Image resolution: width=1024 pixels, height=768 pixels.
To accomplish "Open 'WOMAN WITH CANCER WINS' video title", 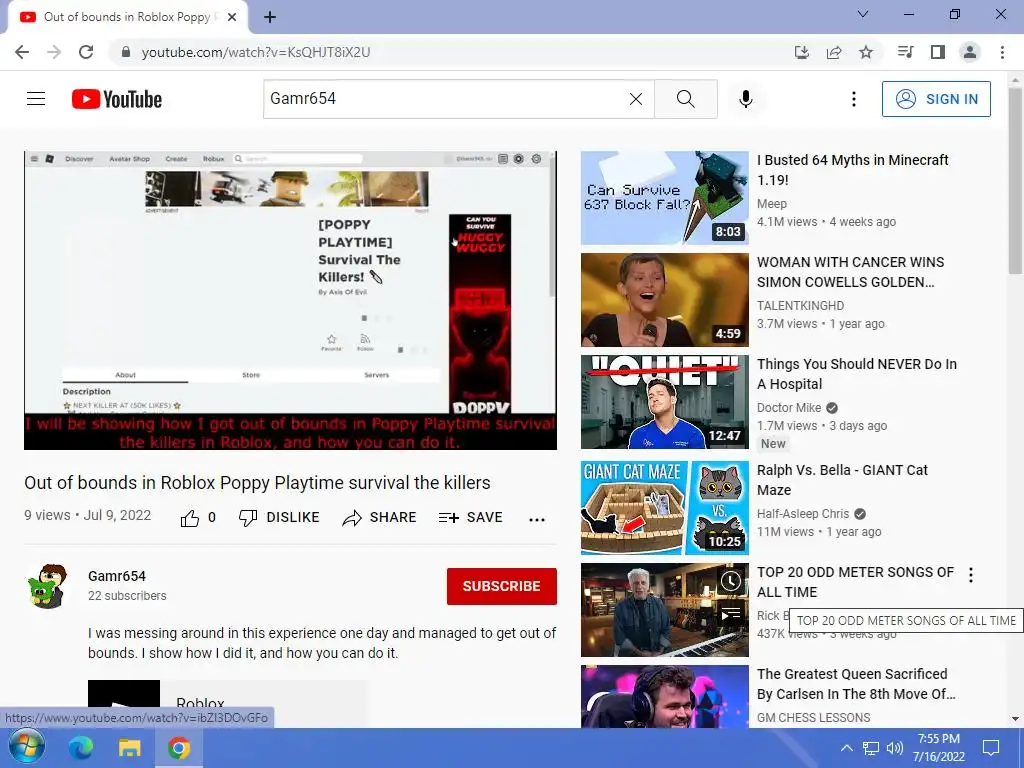I will pyautogui.click(x=850, y=272).
